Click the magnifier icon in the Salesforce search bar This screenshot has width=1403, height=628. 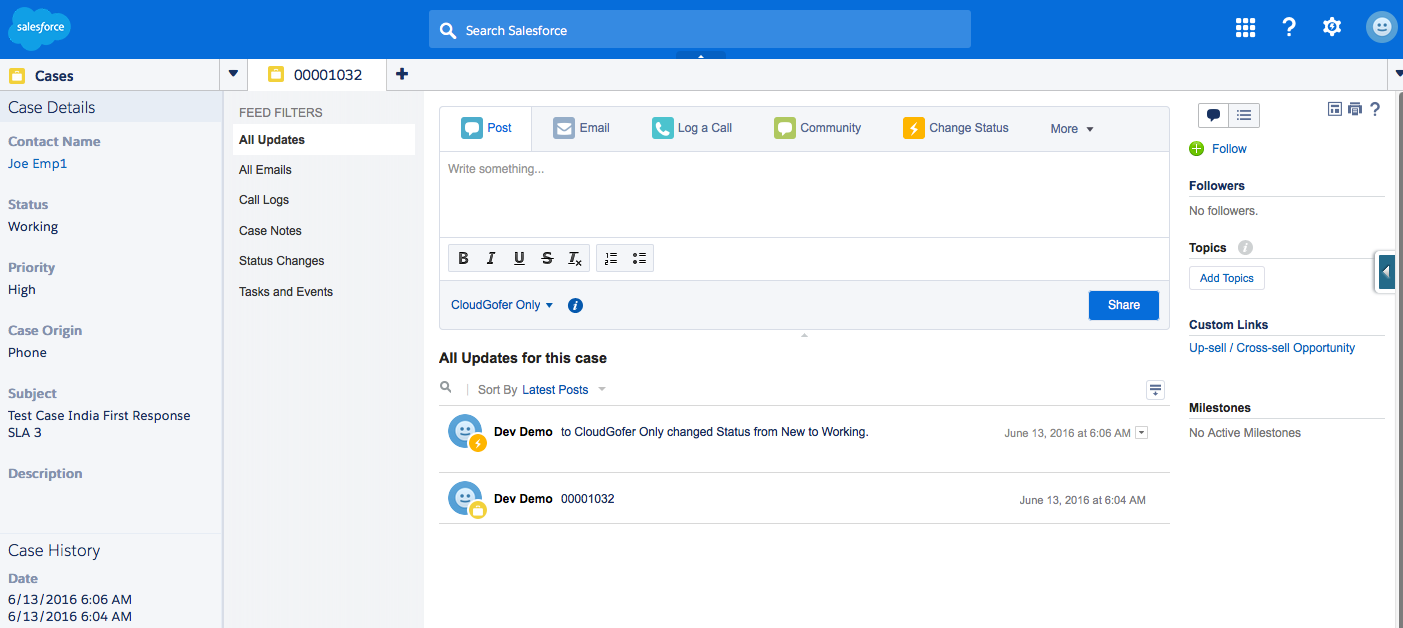(448, 31)
